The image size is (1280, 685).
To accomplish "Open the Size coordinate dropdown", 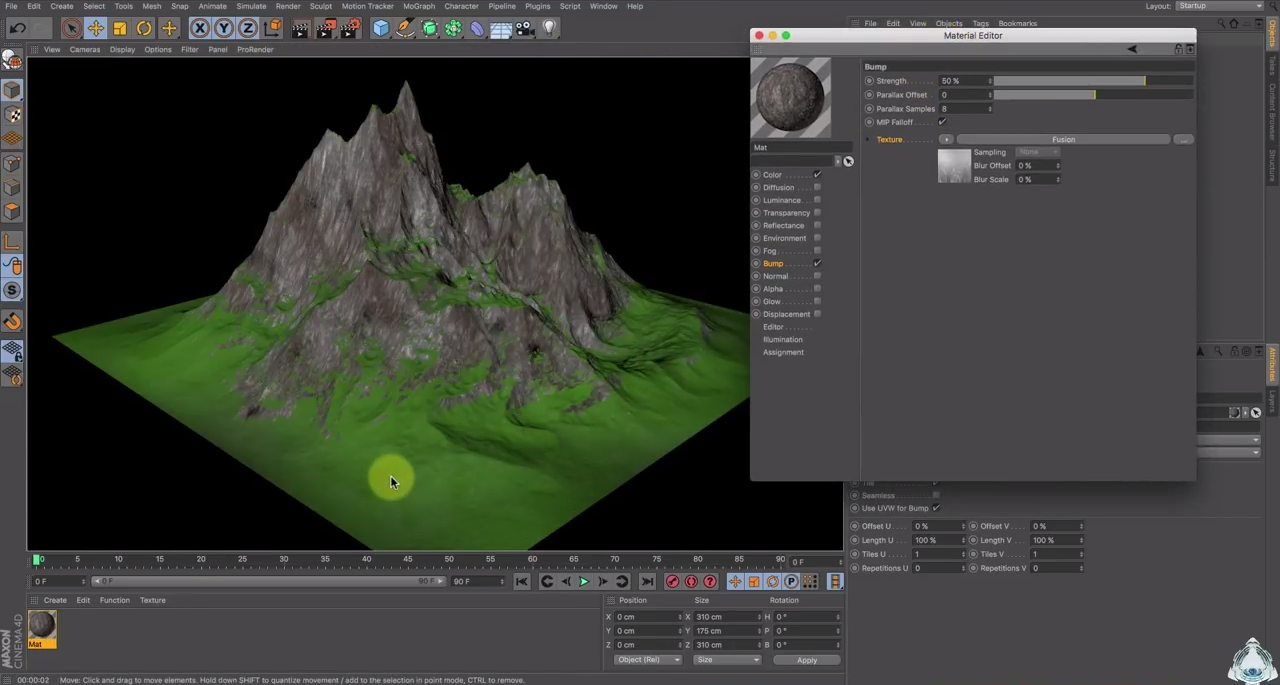I will 727,660.
